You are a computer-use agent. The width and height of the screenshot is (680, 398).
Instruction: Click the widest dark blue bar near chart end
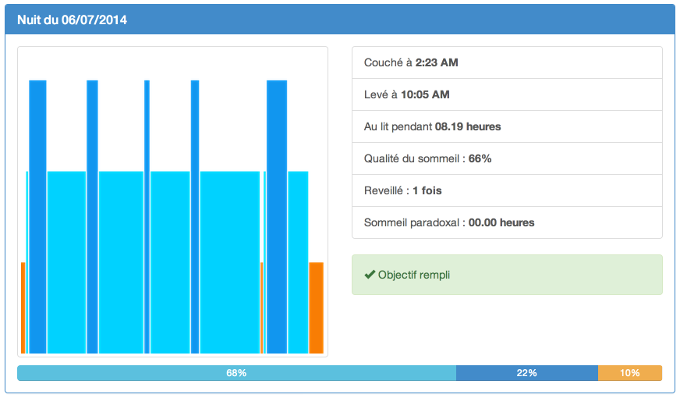click(277, 217)
